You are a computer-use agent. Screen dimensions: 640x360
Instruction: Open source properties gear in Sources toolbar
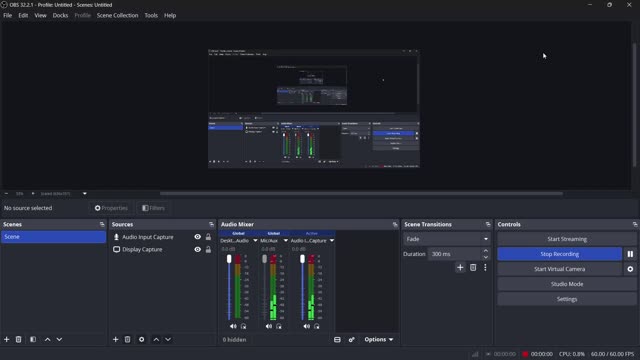click(x=142, y=339)
